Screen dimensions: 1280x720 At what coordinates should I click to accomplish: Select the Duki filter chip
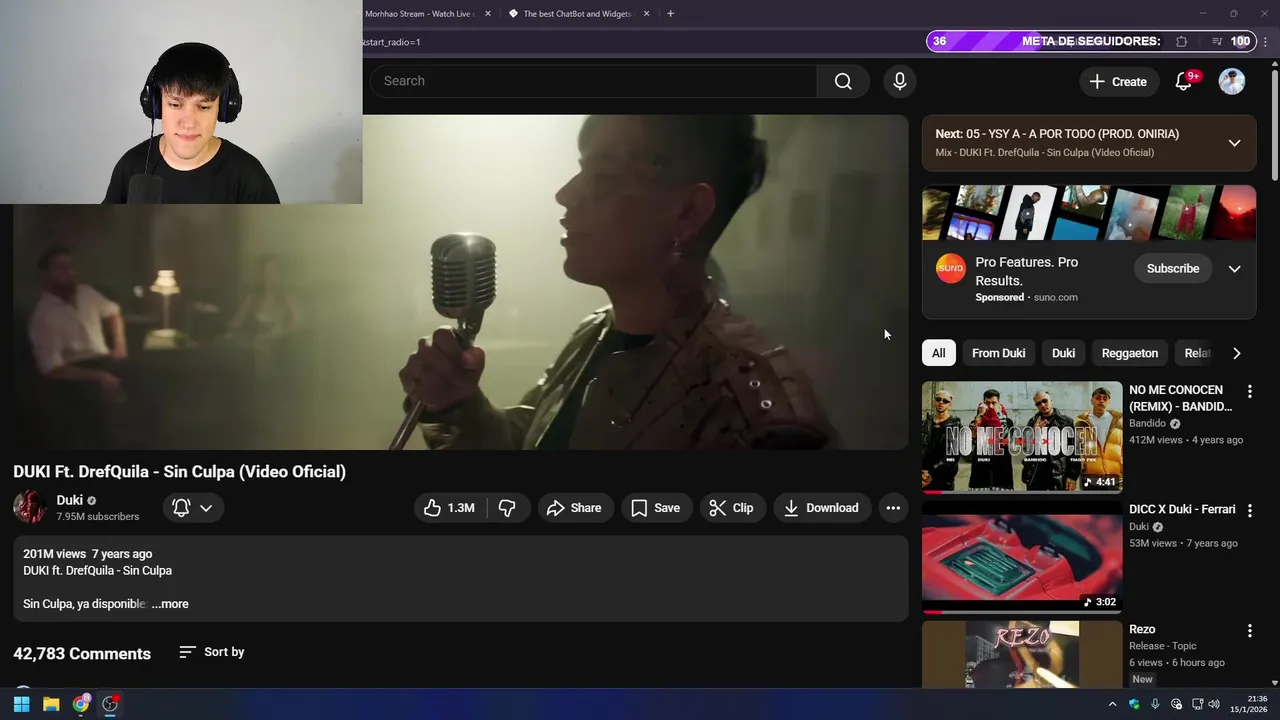pos(1063,353)
